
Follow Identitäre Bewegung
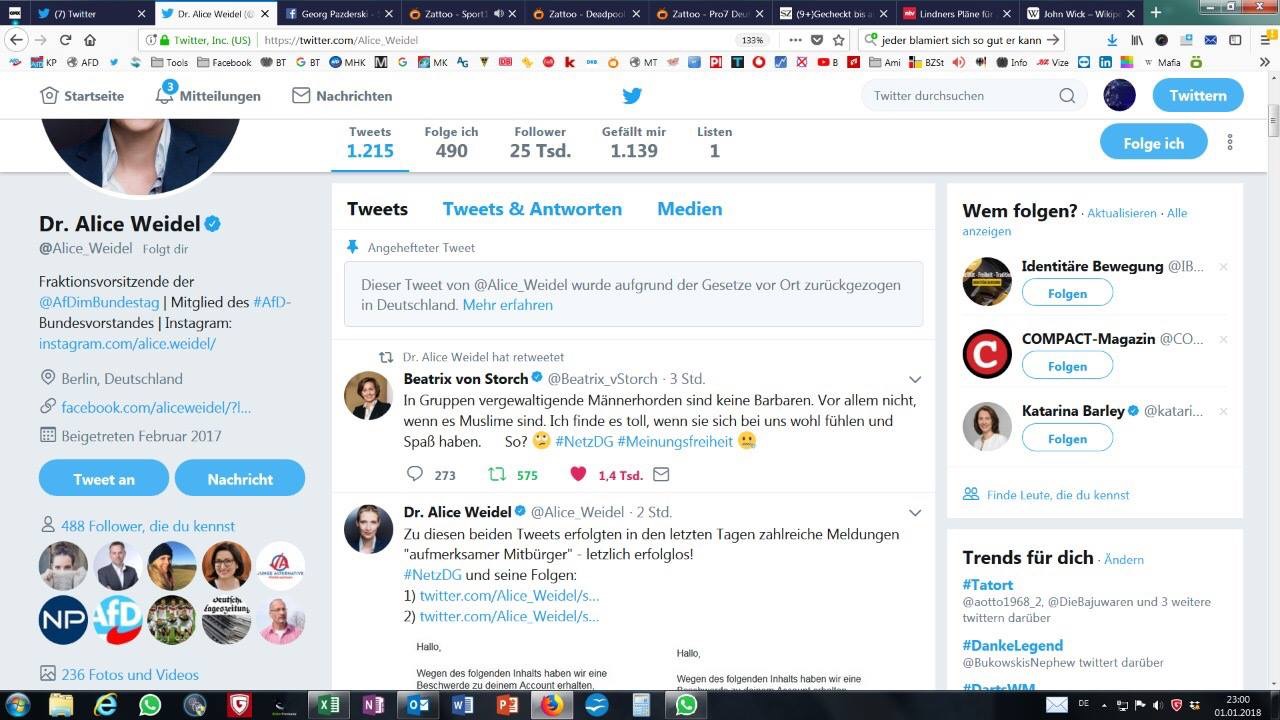tap(1067, 294)
